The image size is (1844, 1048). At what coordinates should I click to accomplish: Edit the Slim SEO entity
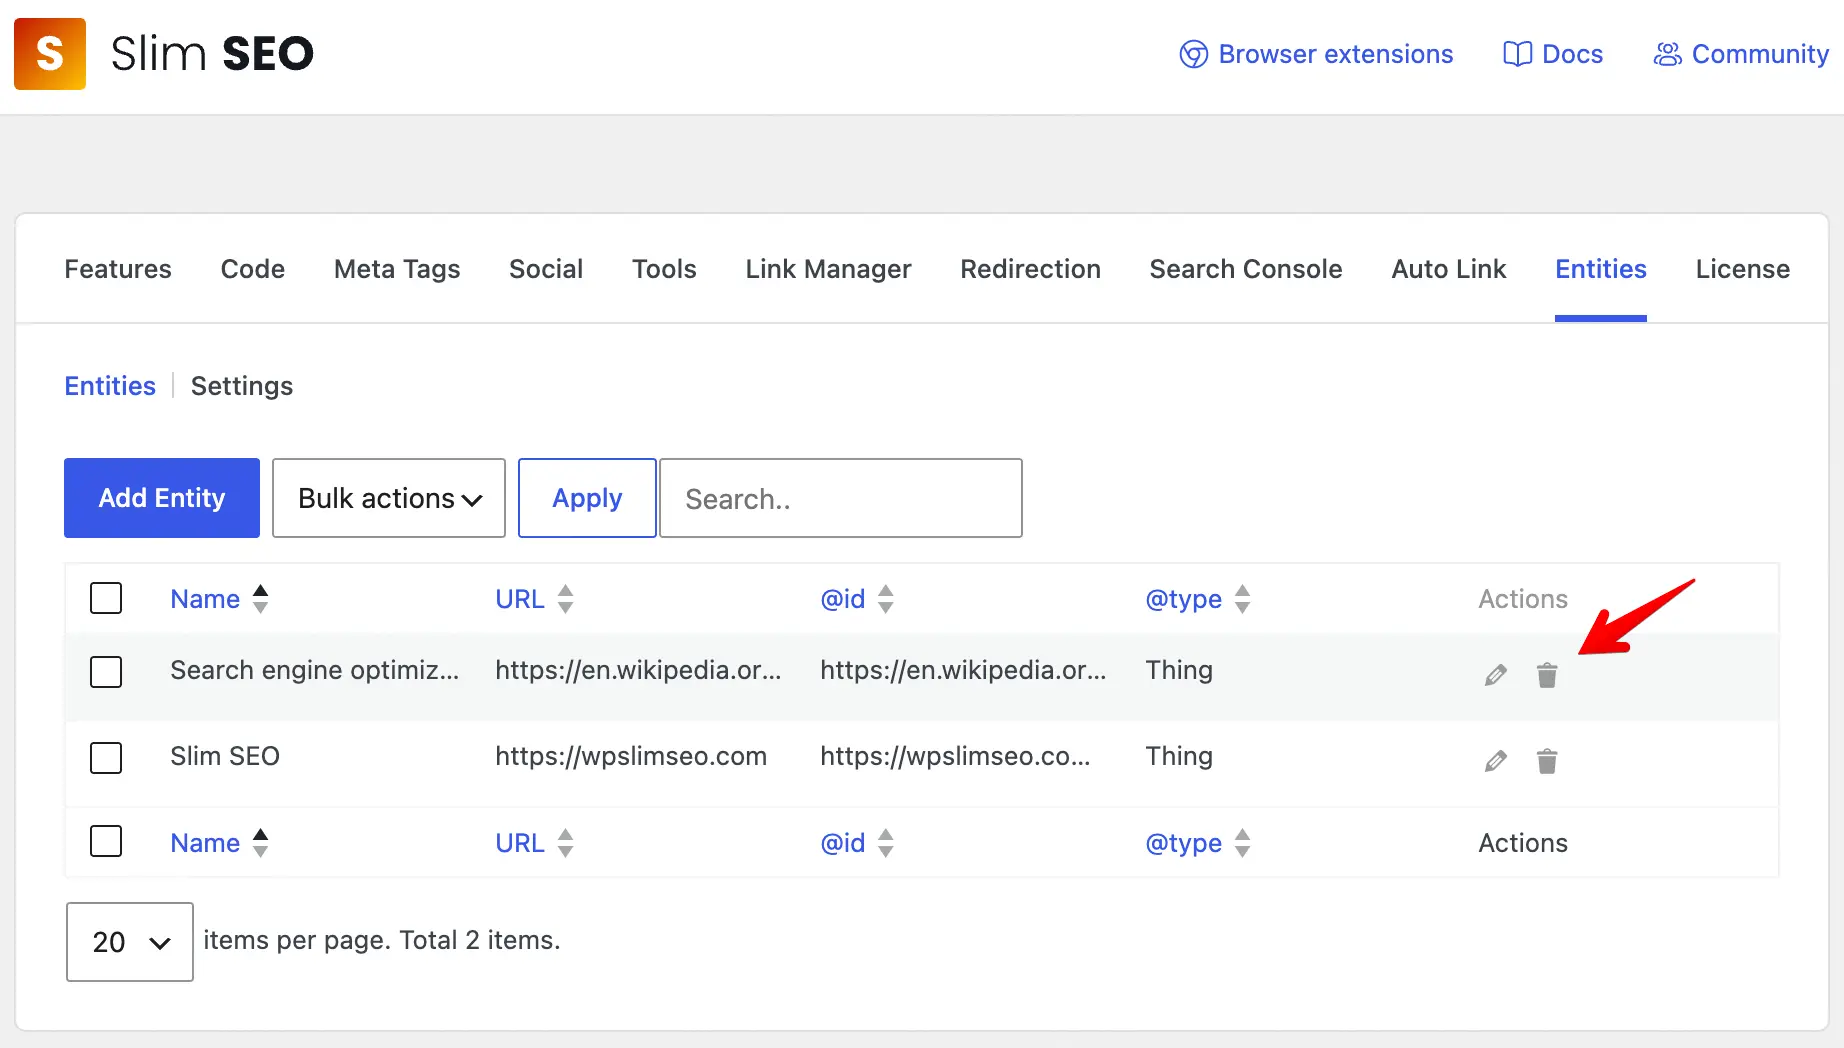(x=1496, y=762)
